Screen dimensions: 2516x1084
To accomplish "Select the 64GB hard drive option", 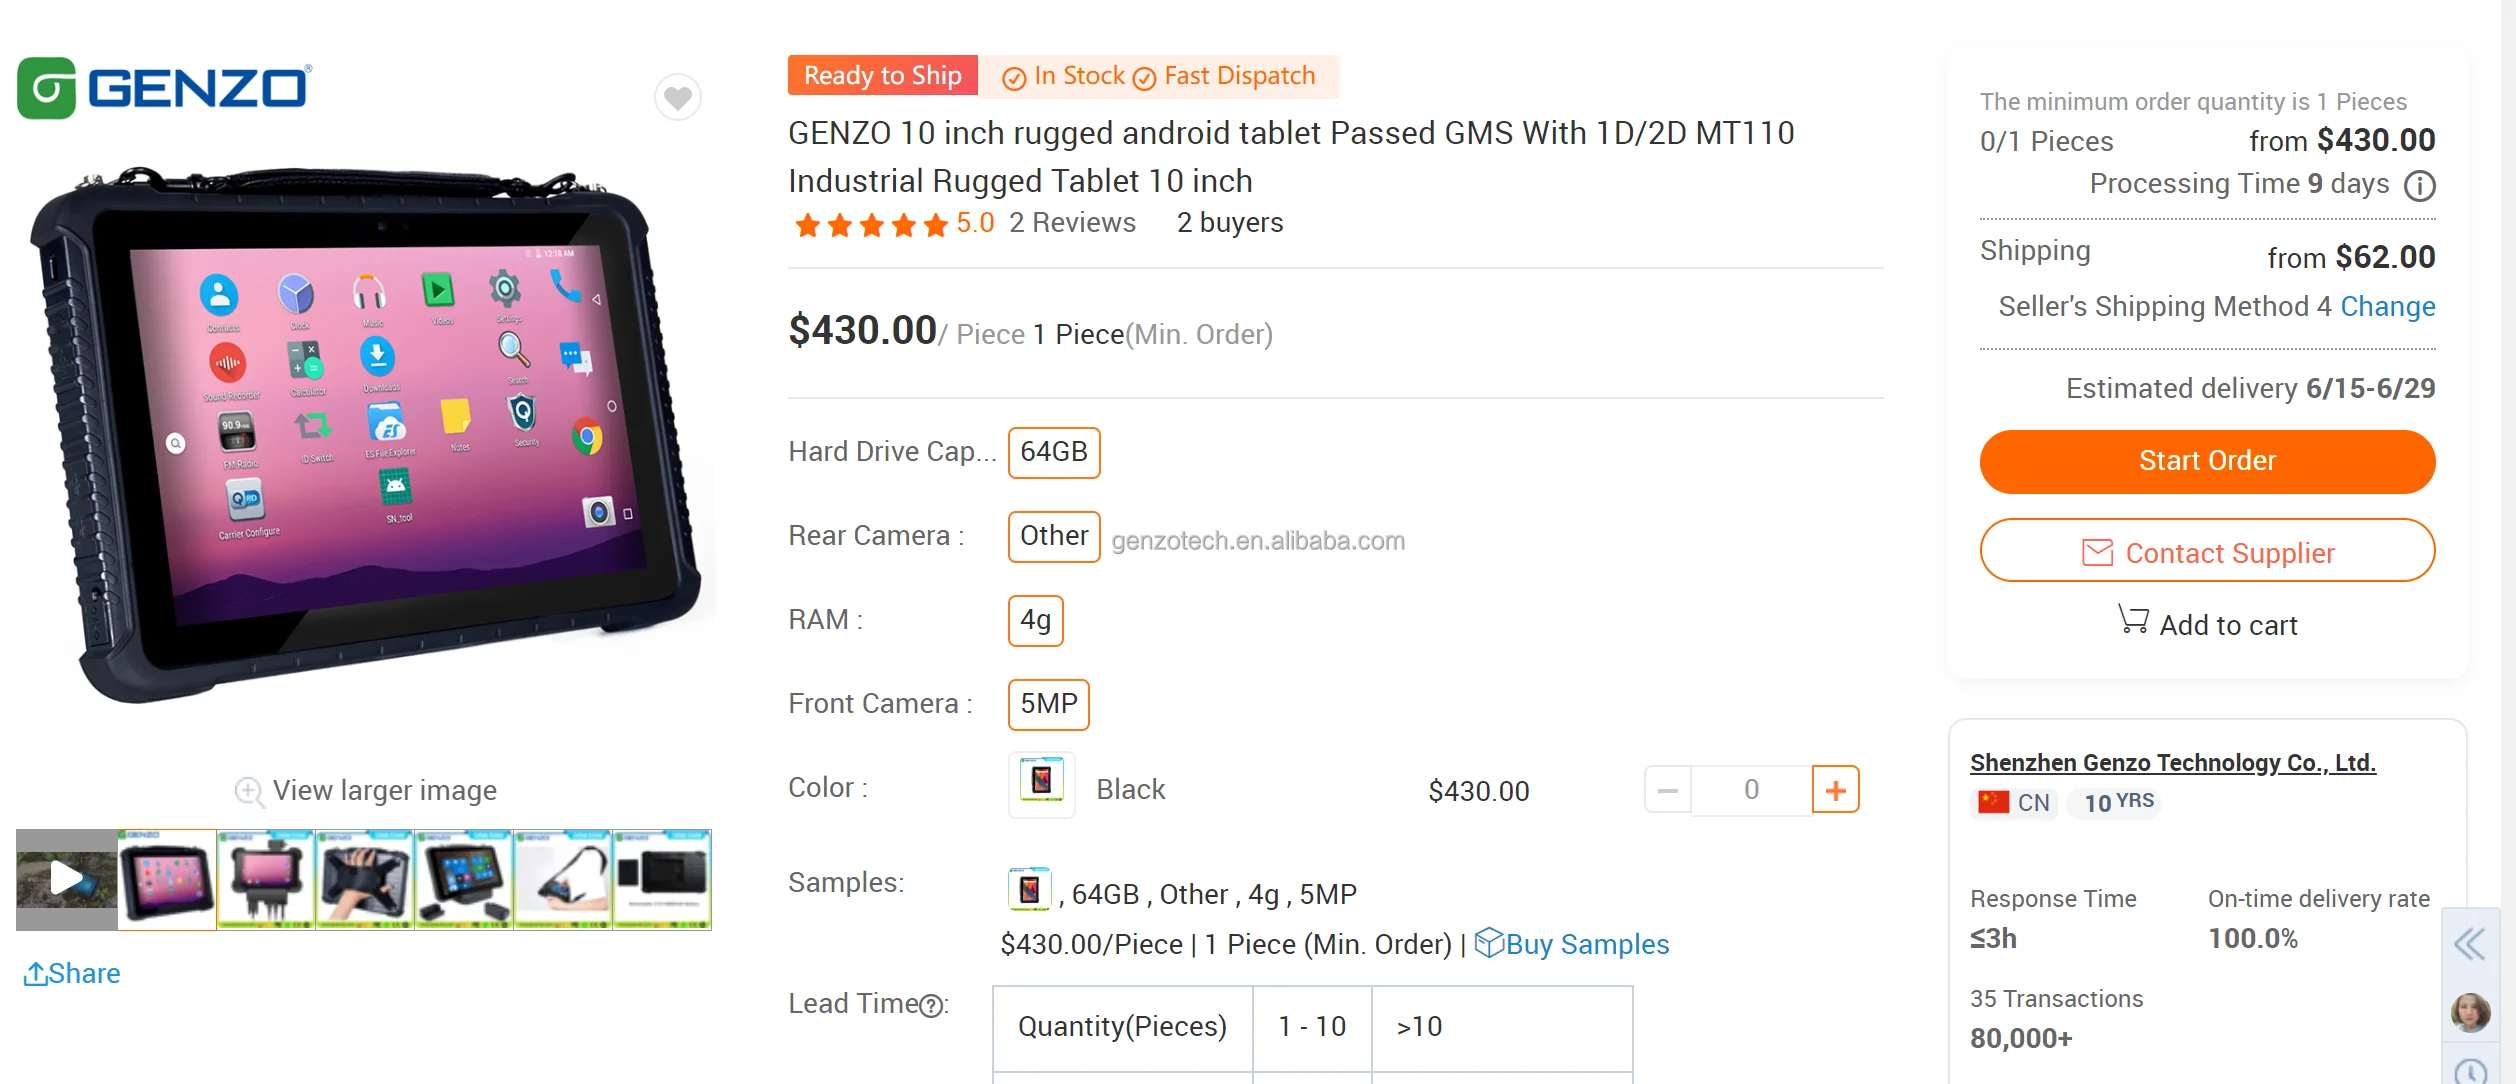I will pyautogui.click(x=1054, y=452).
